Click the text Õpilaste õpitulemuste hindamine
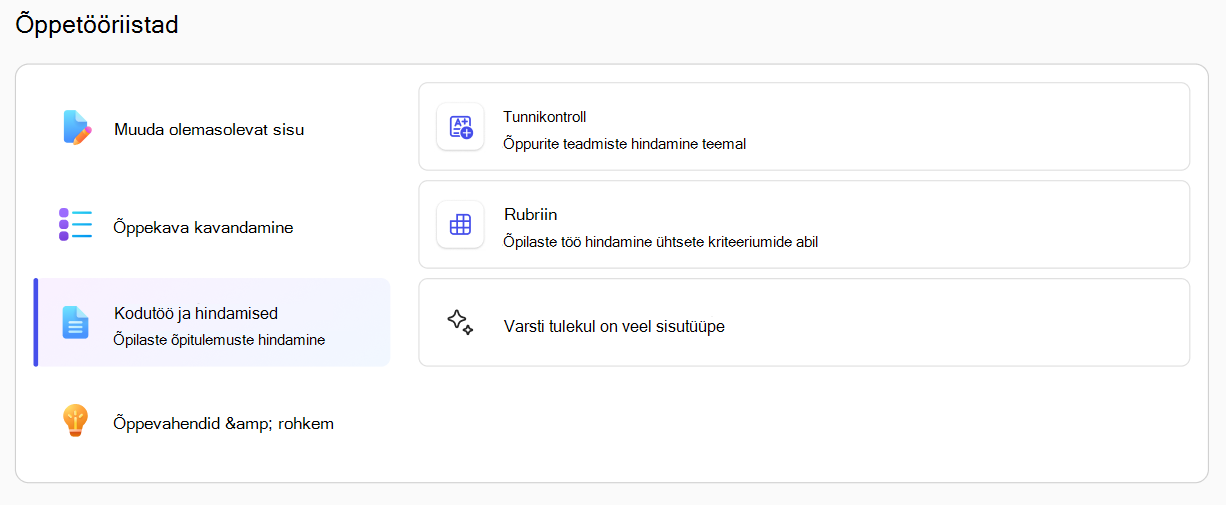The width and height of the screenshot is (1226, 505). (x=219, y=340)
